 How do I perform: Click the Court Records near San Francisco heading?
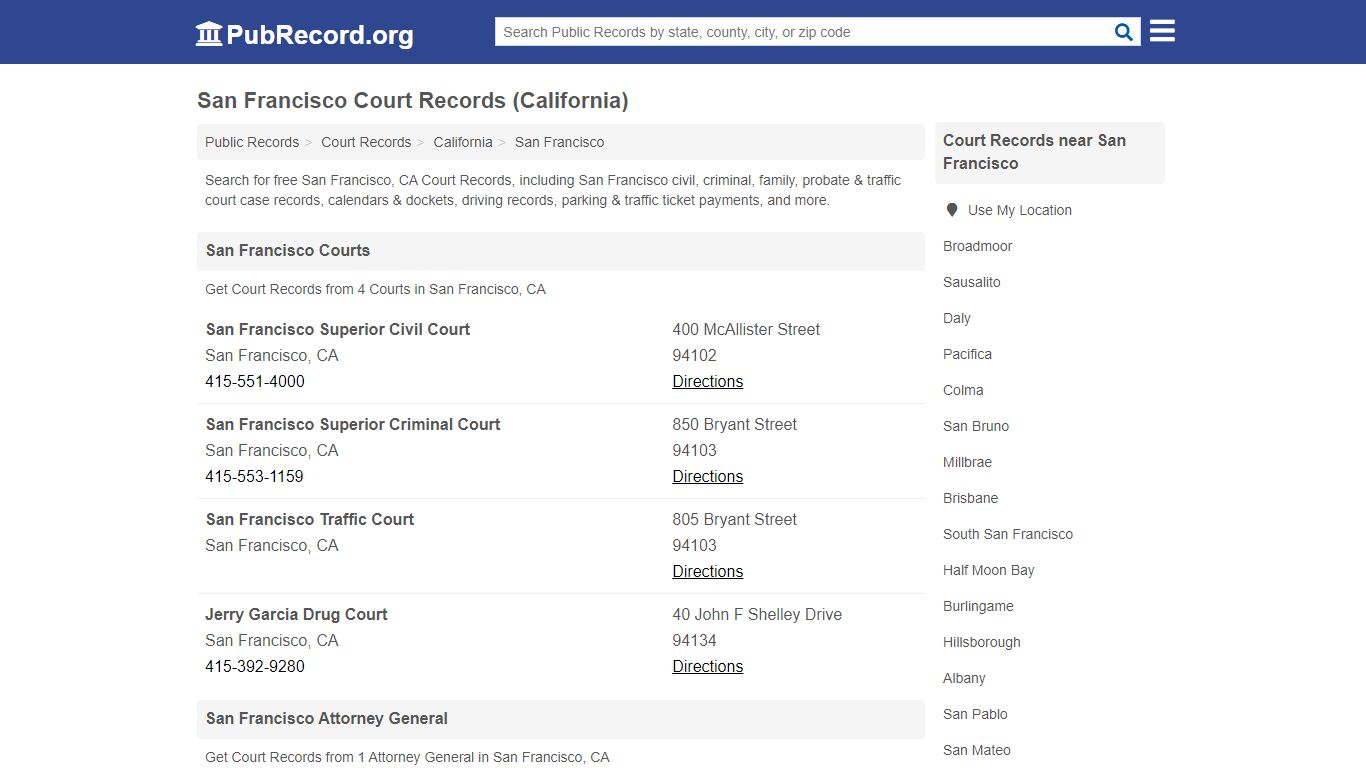pos(1034,152)
